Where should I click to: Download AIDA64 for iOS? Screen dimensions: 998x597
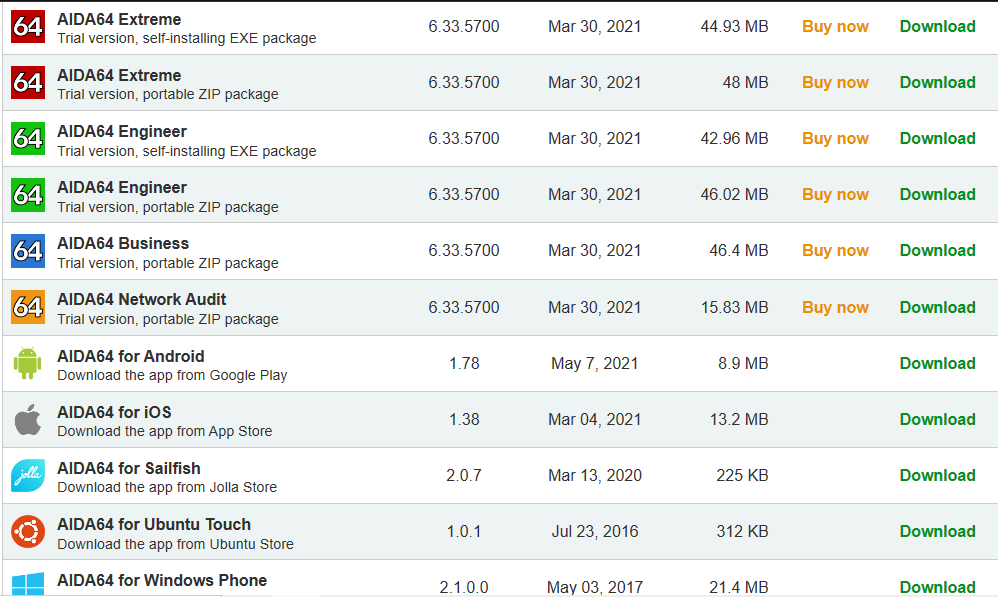point(937,420)
